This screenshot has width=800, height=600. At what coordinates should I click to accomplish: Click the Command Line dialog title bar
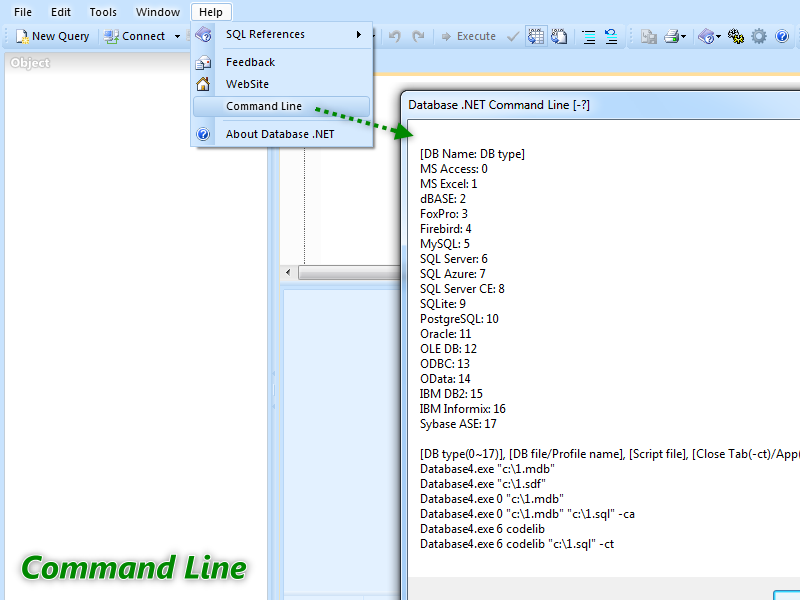602,105
